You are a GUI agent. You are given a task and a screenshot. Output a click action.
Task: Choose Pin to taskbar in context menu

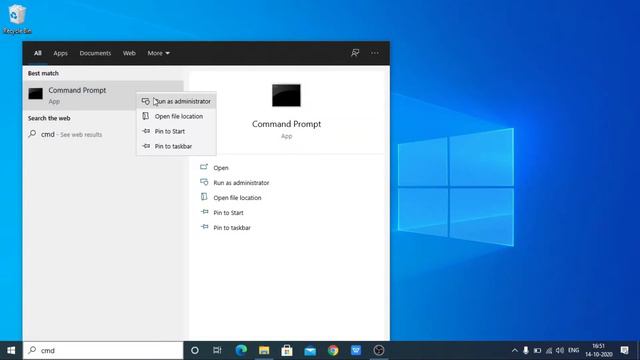176,146
